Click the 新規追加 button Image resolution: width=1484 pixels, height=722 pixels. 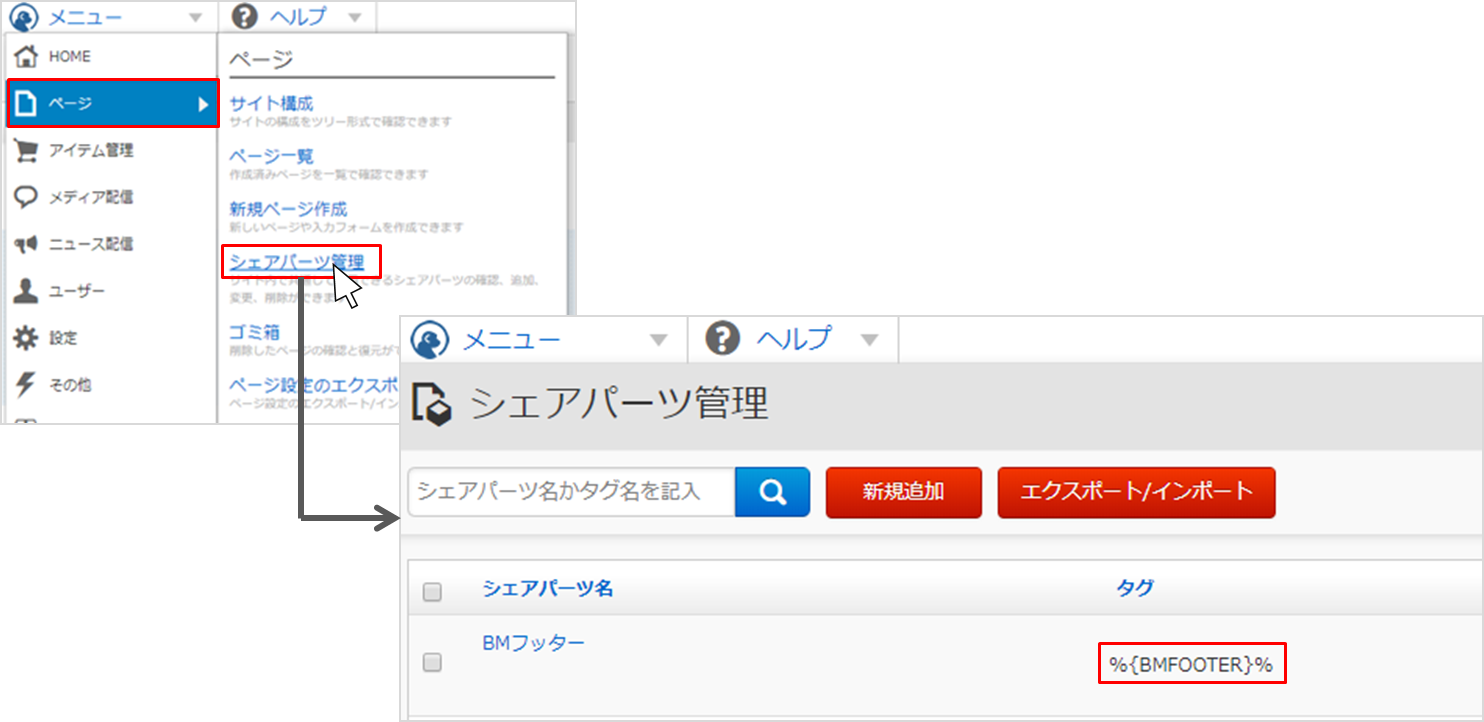[x=904, y=492]
